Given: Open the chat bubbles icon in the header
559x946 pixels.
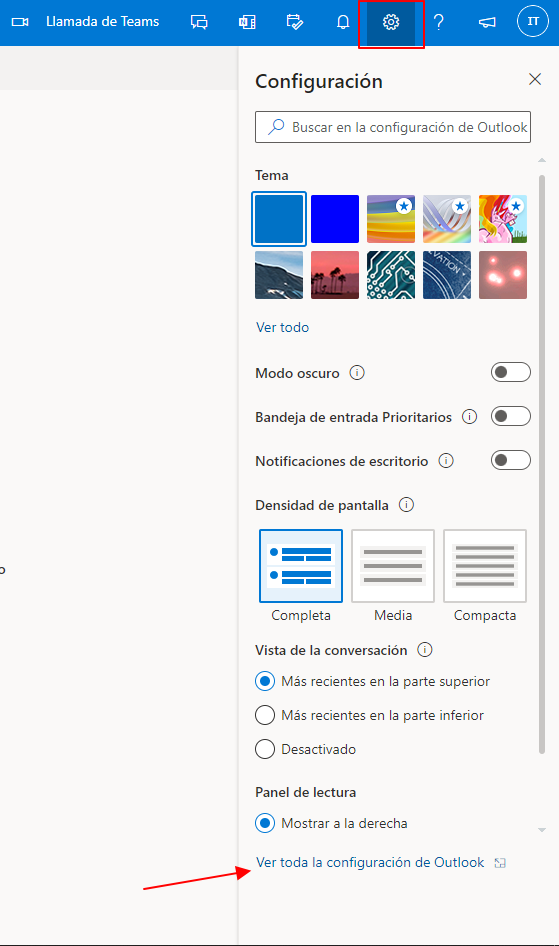Looking at the screenshot, I should point(199,22).
